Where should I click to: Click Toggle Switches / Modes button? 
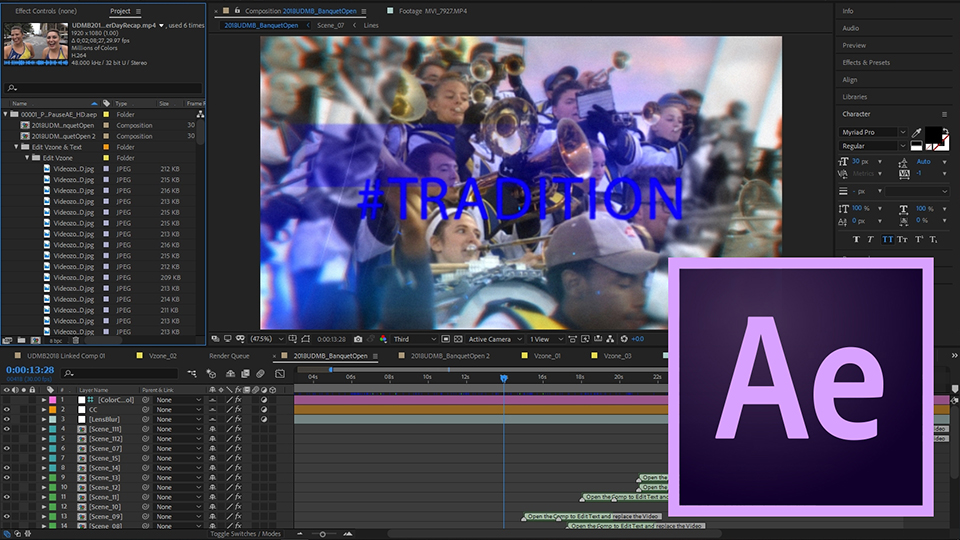245,534
